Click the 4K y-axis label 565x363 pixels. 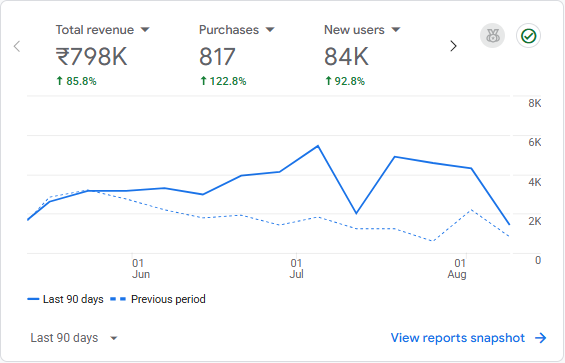[x=535, y=182]
